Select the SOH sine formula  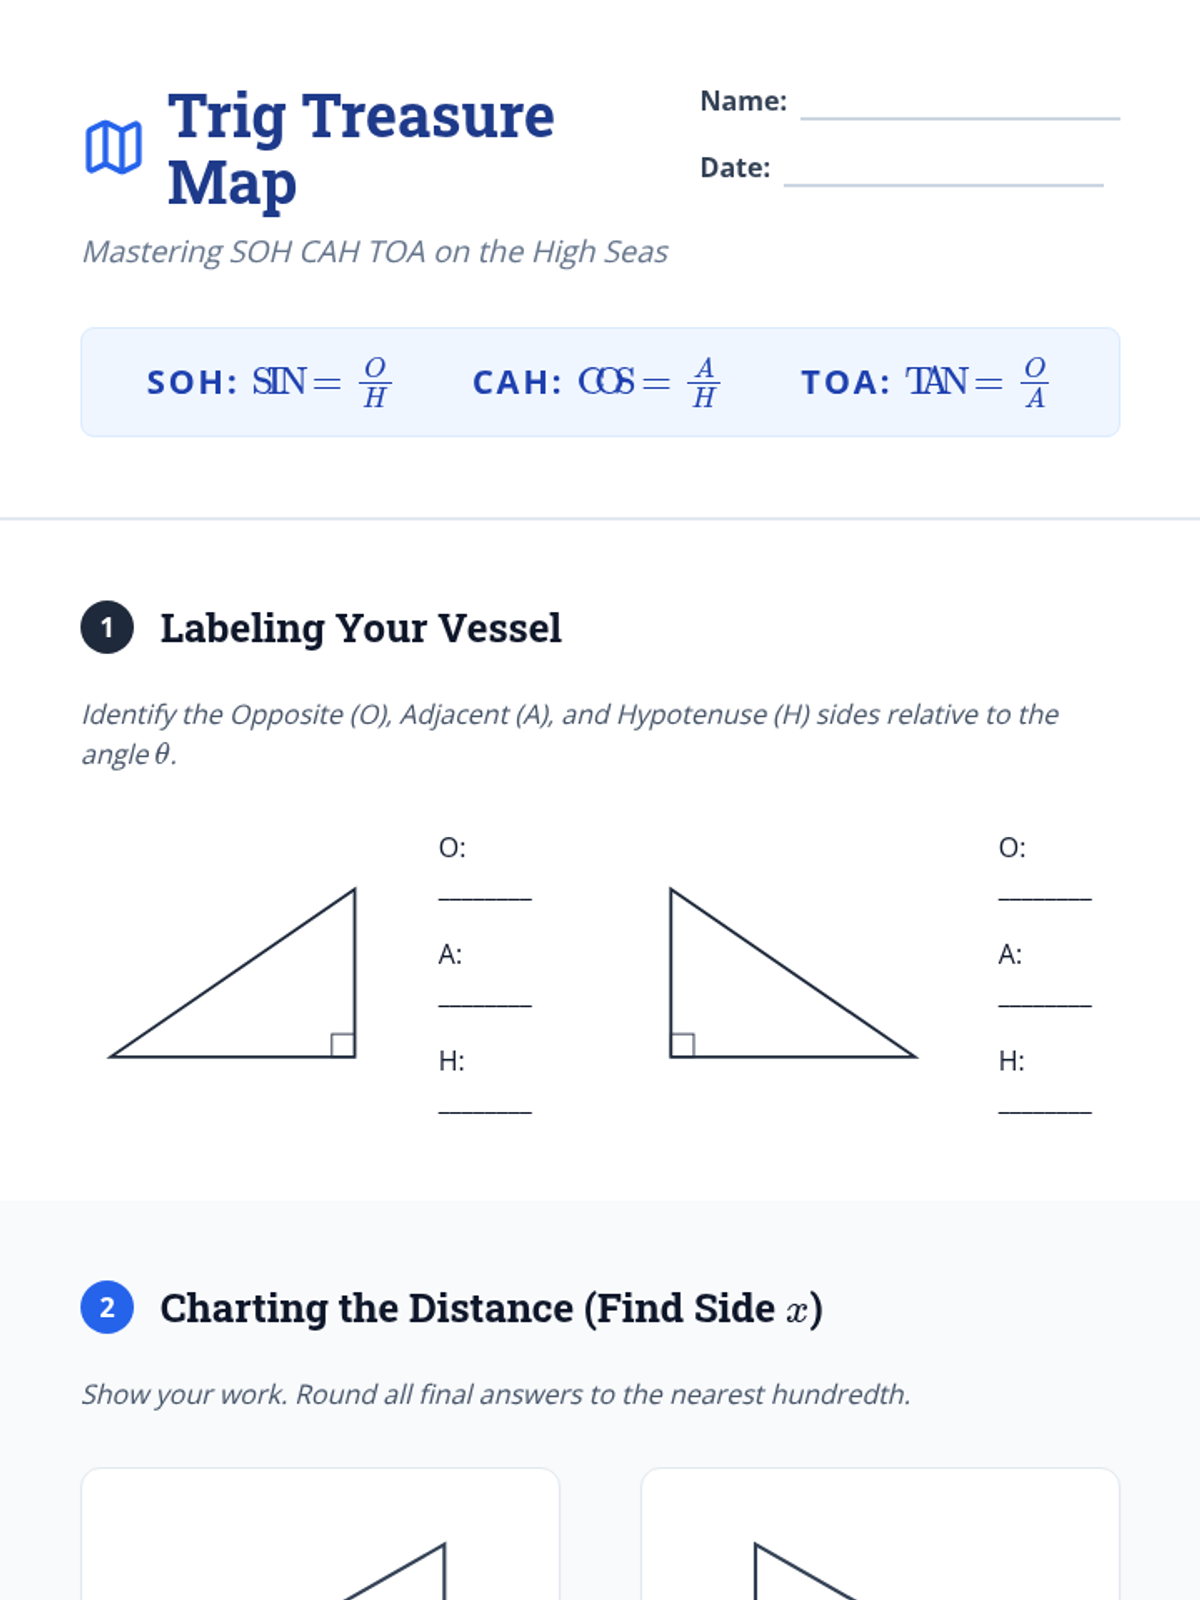270,382
